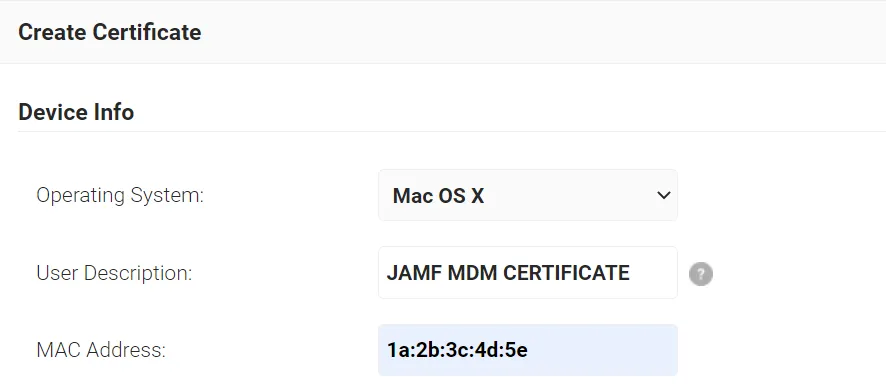The width and height of the screenshot is (886, 388).
Task: Expand dropdown using the chevron arrow
Action: tap(663, 195)
